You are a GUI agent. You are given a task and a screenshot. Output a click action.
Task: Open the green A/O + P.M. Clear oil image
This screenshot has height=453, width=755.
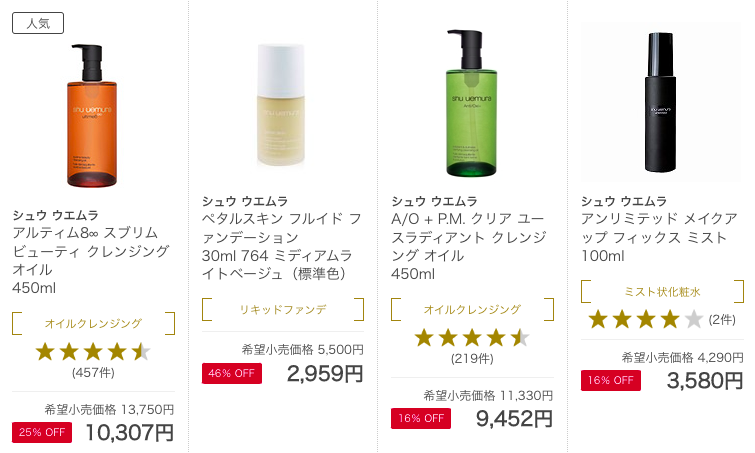tap(471, 106)
